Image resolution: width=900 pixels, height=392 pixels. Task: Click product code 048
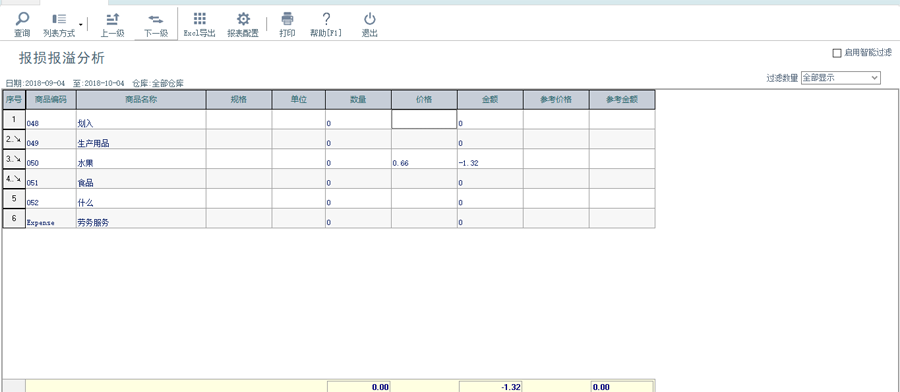(33, 123)
